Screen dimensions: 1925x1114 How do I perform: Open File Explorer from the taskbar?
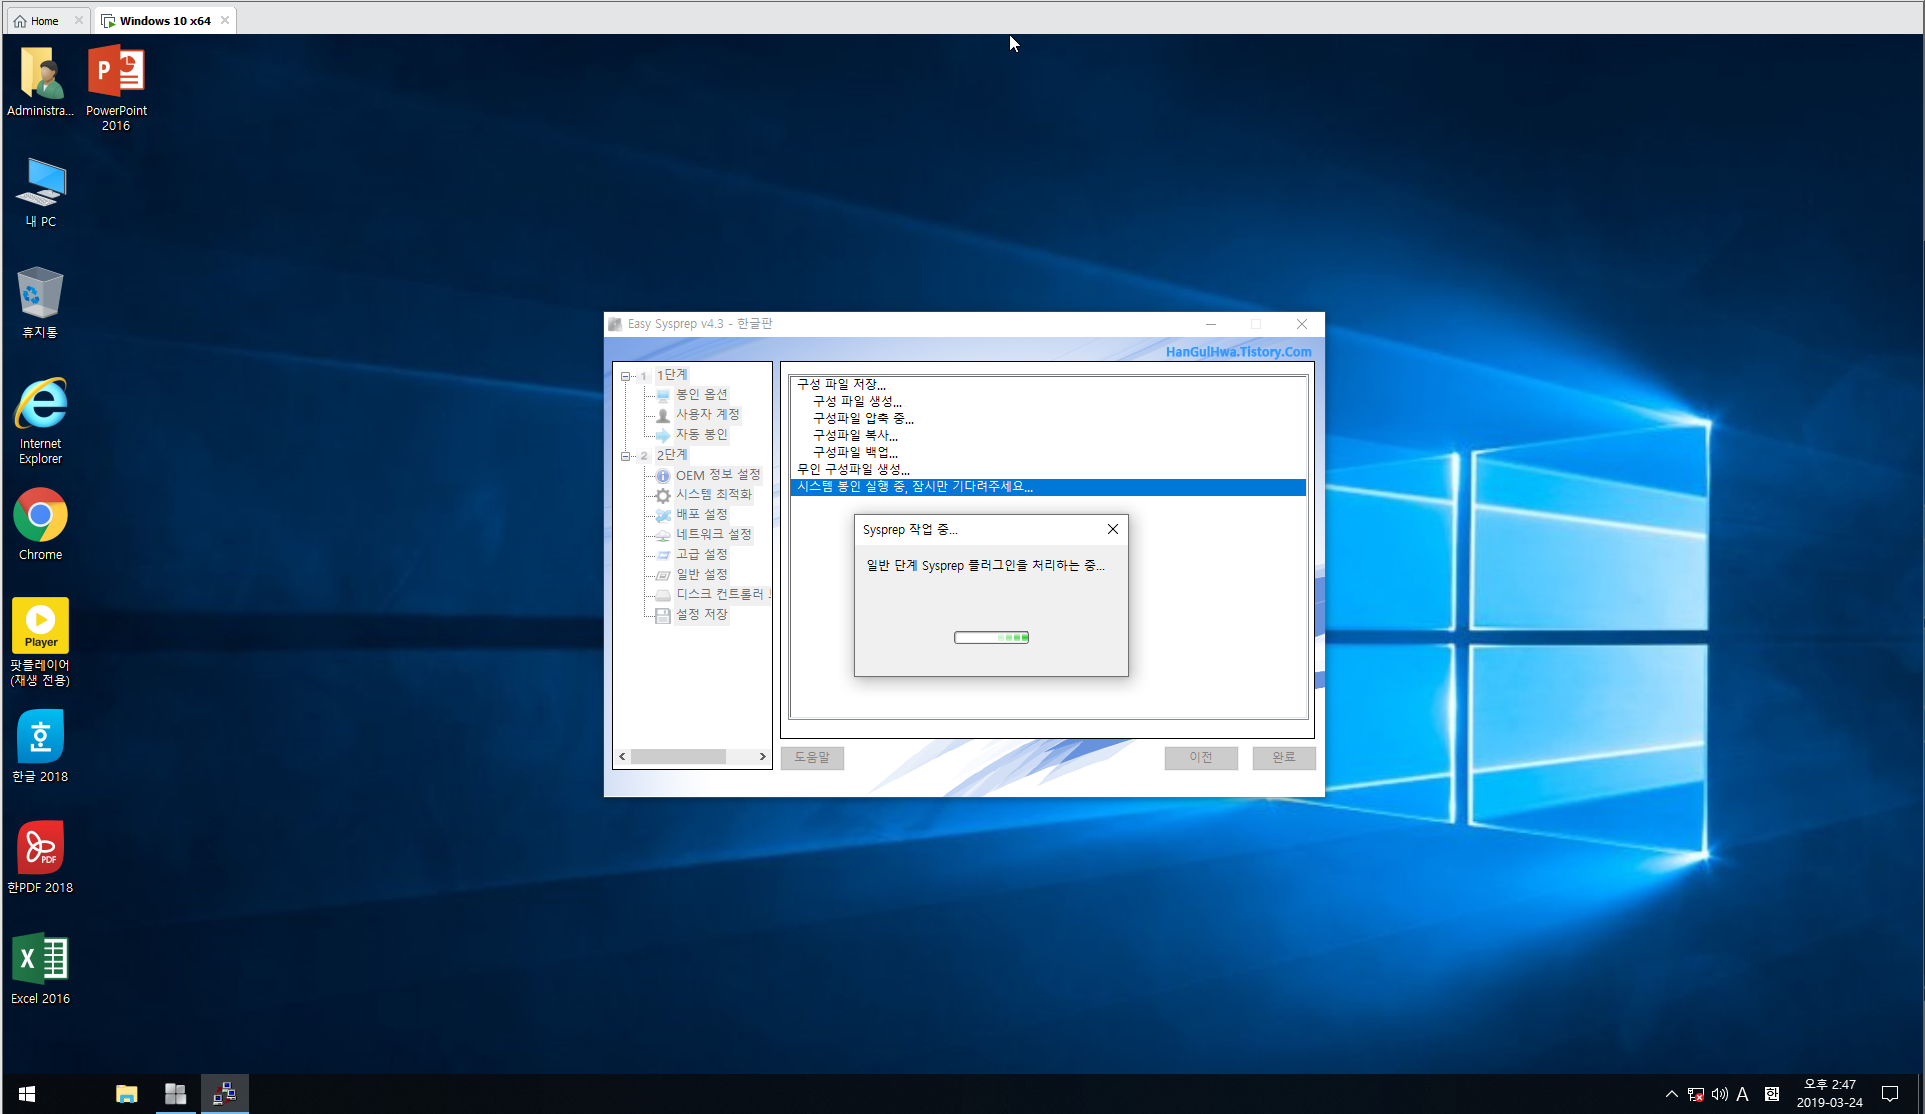[126, 1094]
